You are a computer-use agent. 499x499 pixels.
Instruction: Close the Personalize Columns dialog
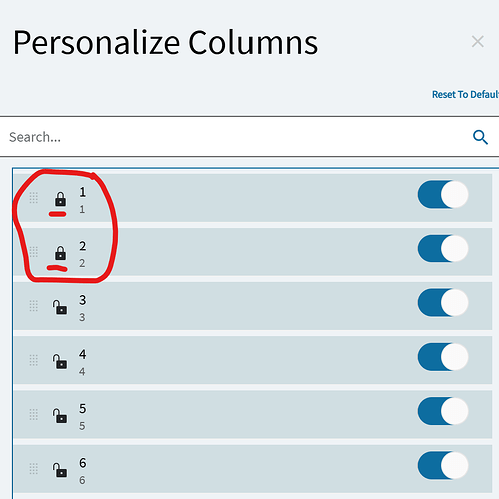tap(478, 42)
